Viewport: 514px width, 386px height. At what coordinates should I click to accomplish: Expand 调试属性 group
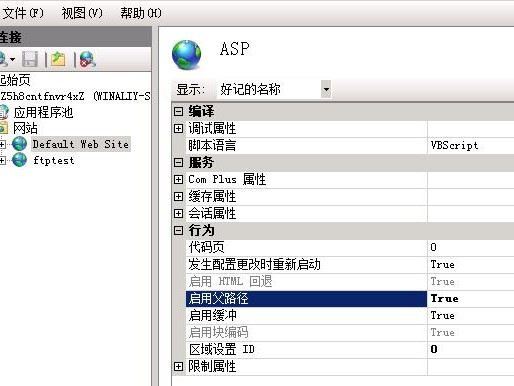[179, 128]
